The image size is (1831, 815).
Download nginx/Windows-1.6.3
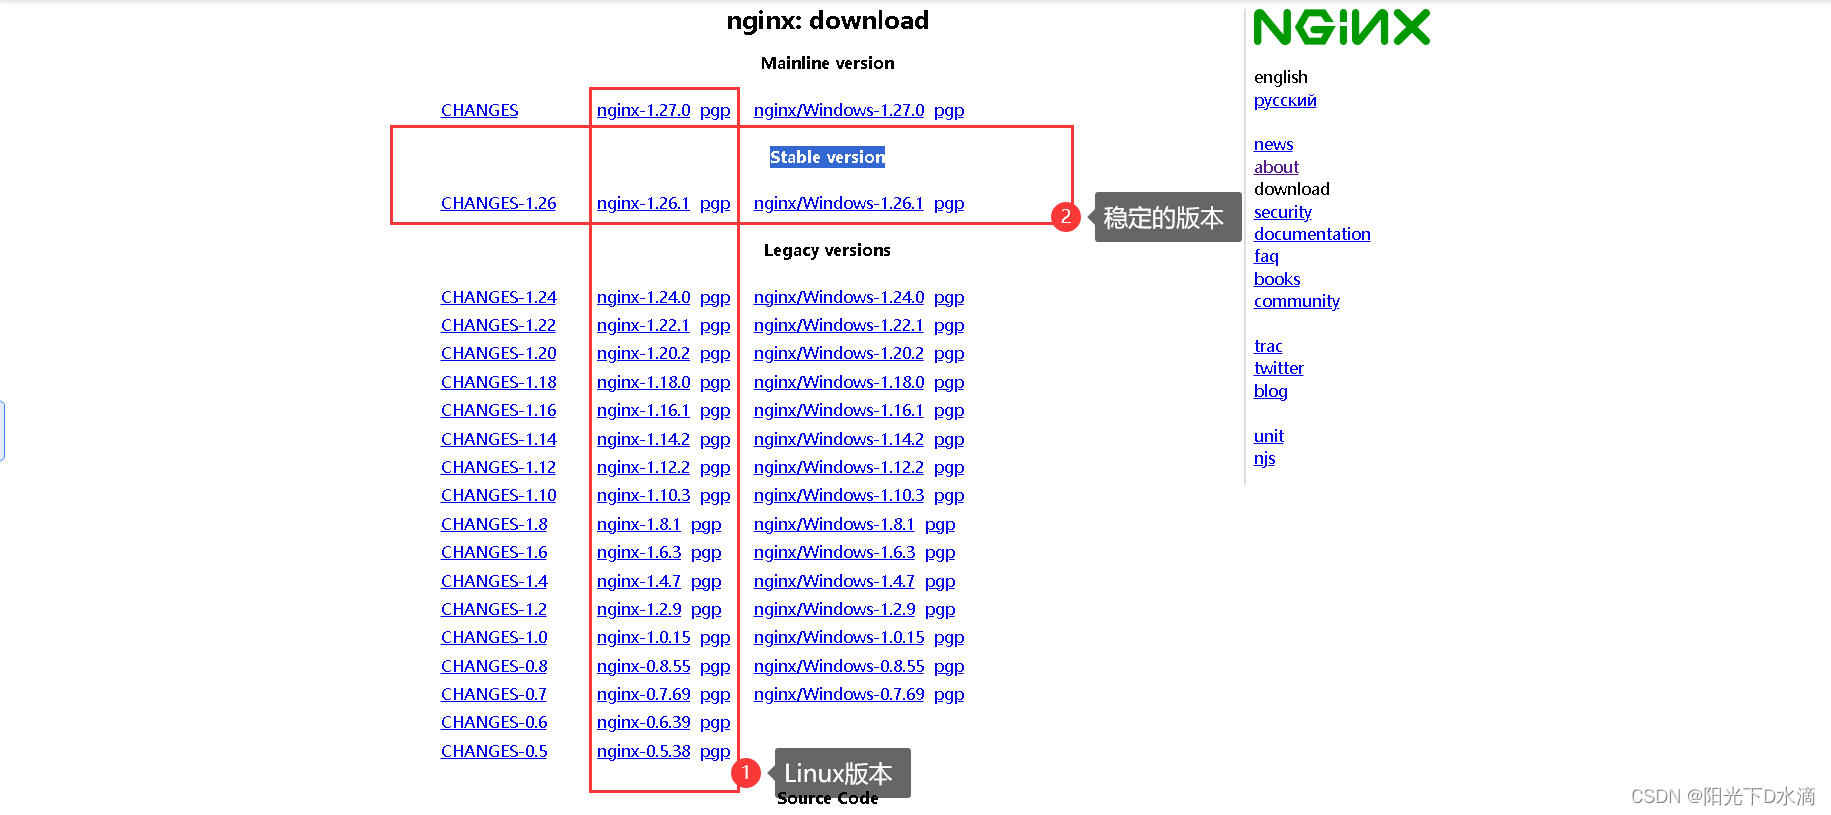pyautogui.click(x=834, y=552)
